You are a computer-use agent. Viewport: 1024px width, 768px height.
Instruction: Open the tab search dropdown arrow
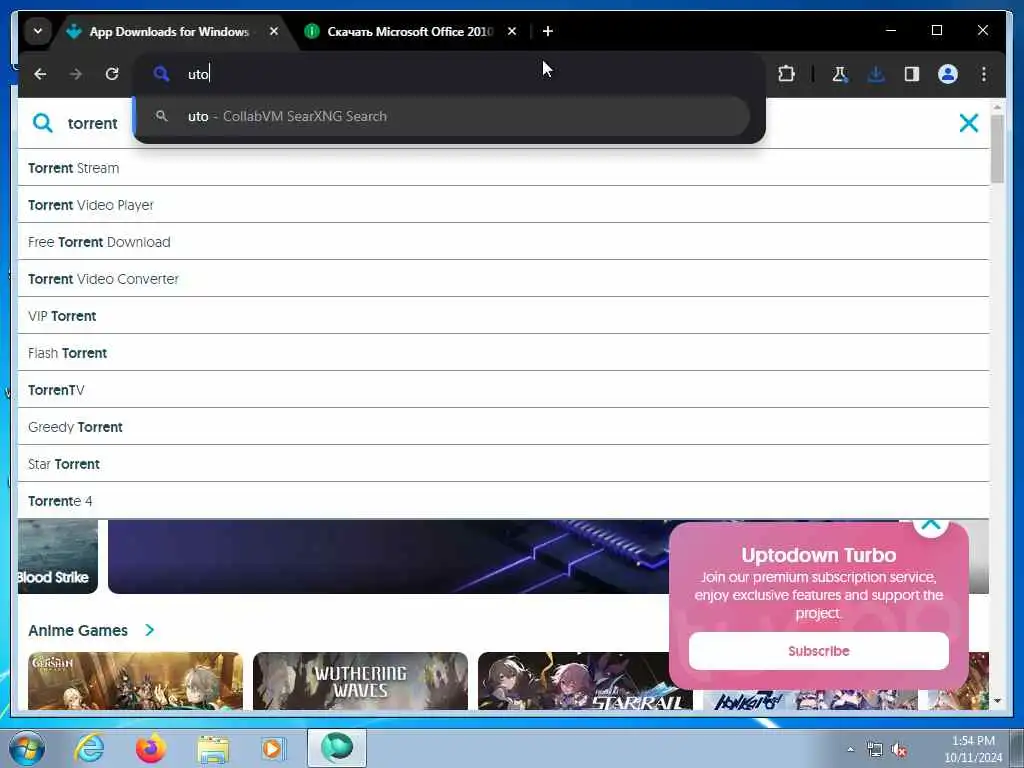38,31
